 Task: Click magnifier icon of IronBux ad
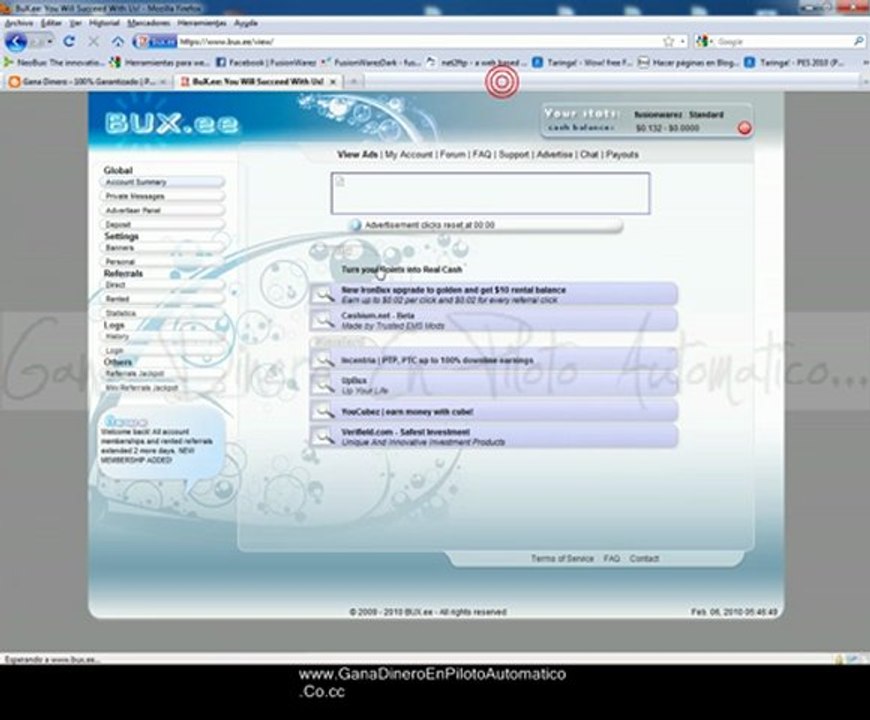click(x=322, y=295)
